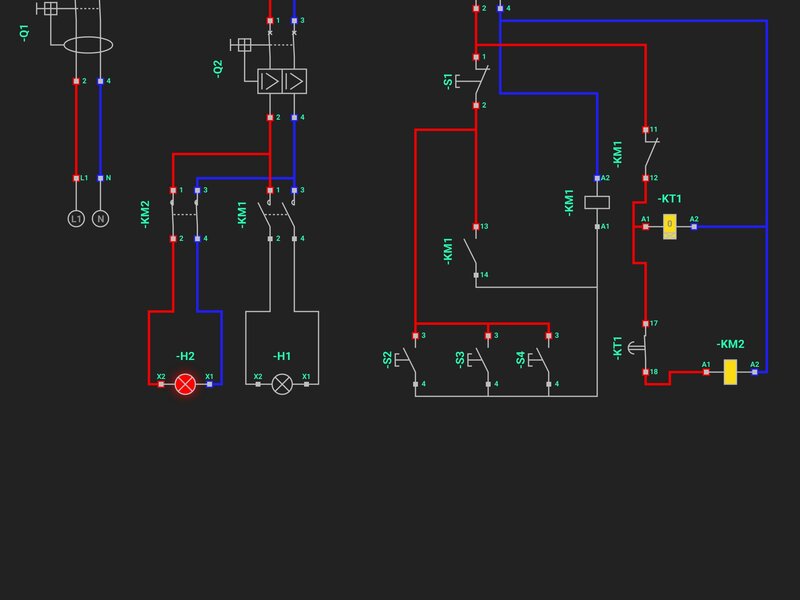Image resolution: width=800 pixels, height=600 pixels.
Task: Select the unlit H1 lamp
Action: [x=282, y=384]
